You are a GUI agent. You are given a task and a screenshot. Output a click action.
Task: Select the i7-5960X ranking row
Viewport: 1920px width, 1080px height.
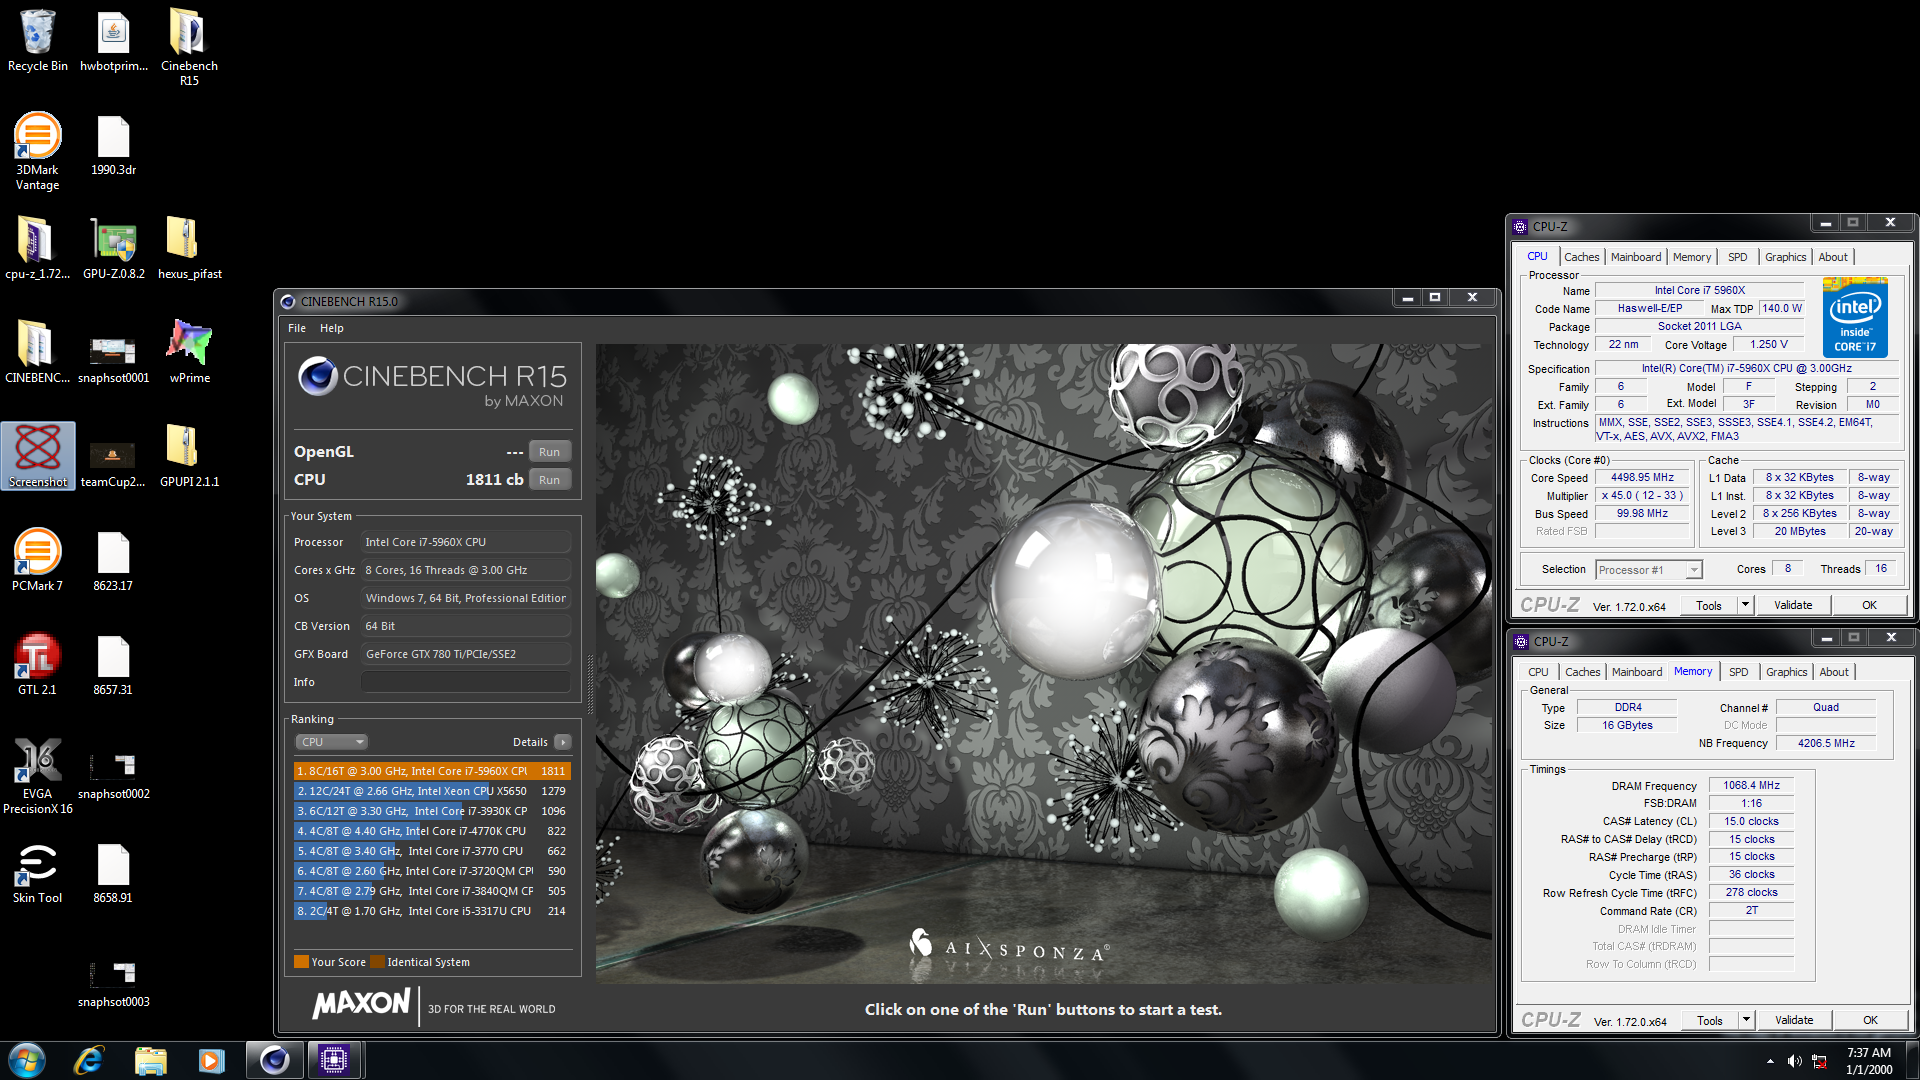[432, 771]
